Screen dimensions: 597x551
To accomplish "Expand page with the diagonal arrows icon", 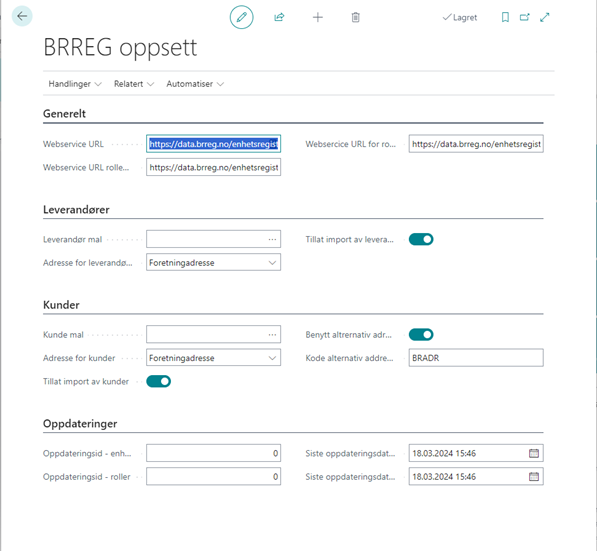I will 545,17.
